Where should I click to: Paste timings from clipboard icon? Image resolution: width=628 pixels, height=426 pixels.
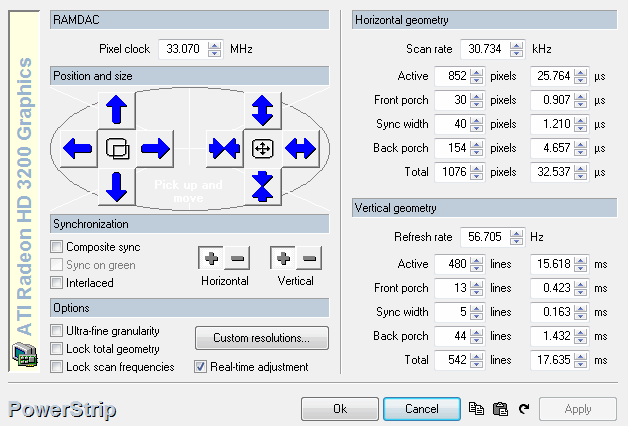500,409
